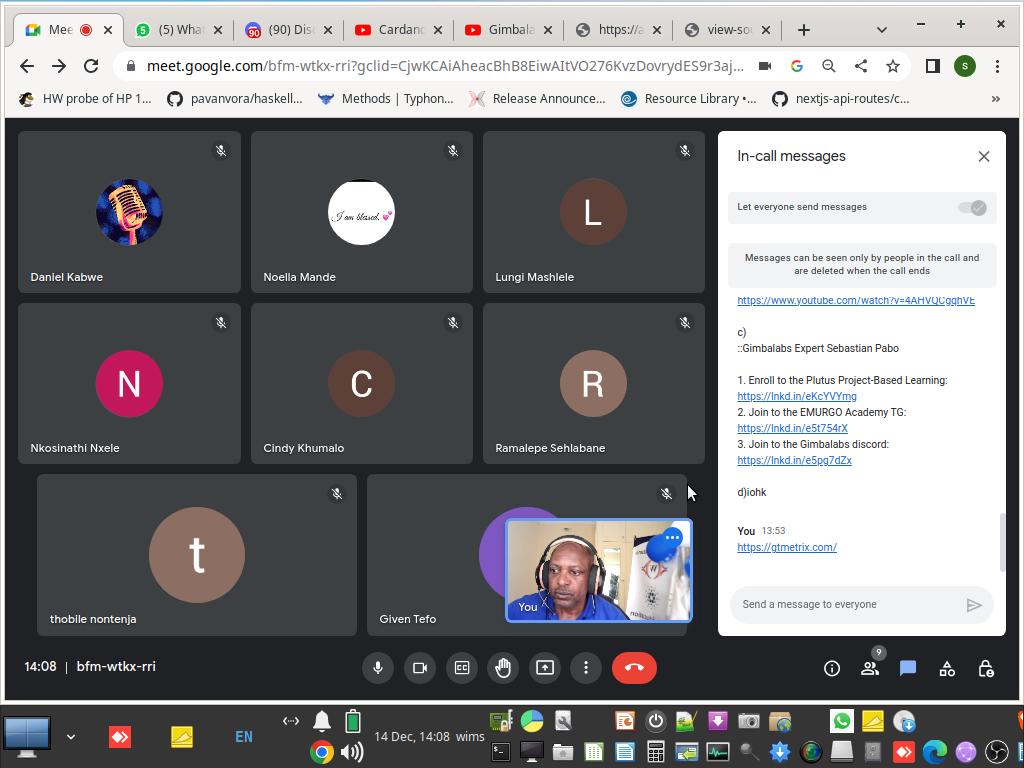Open the gtmetrix.com link in chat
Image resolution: width=1024 pixels, height=768 pixels.
point(787,548)
